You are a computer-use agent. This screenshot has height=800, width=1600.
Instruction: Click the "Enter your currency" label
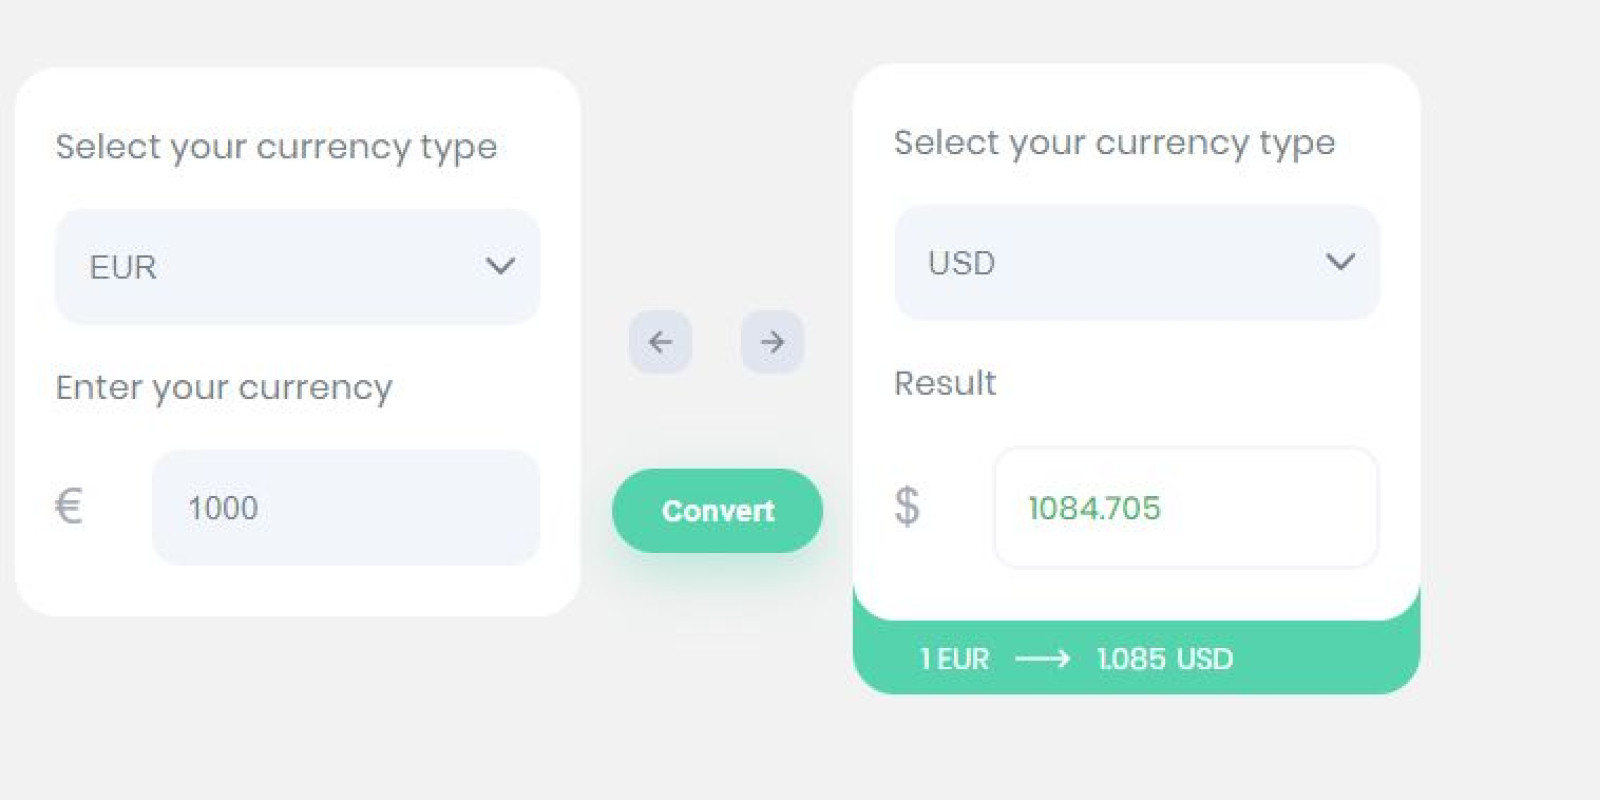(224, 388)
